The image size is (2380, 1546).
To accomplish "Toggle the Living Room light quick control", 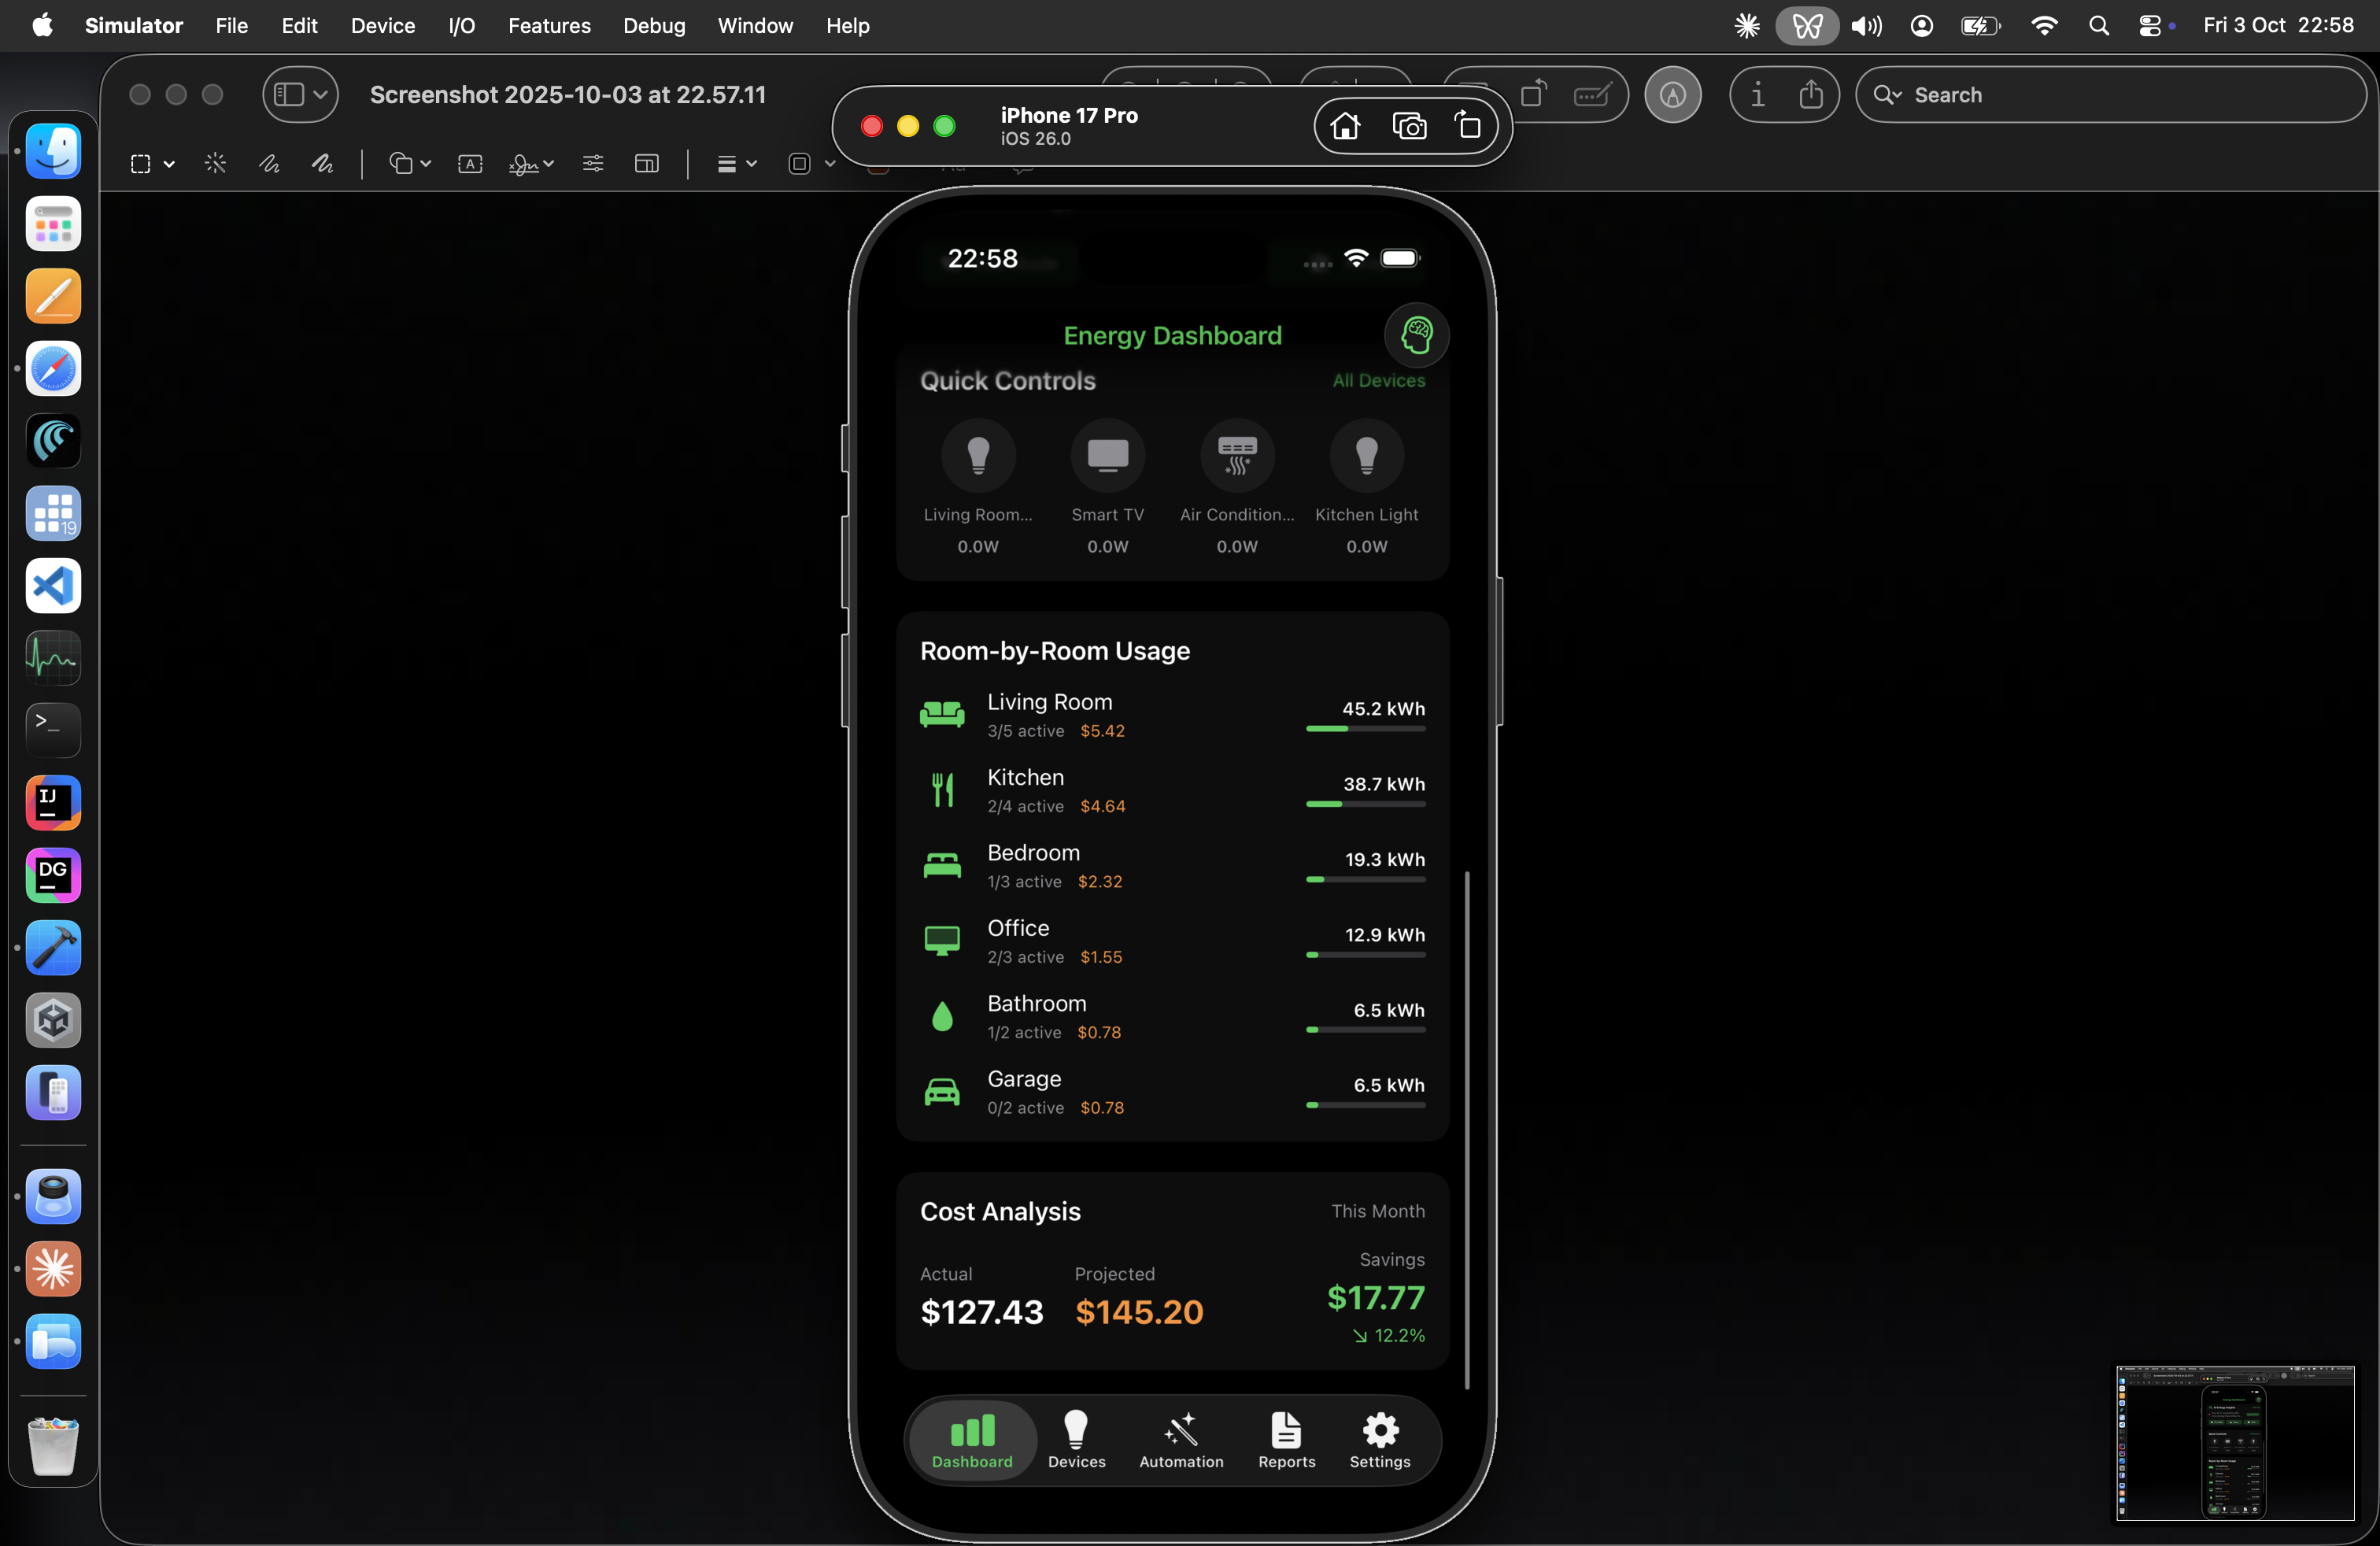I will point(978,456).
